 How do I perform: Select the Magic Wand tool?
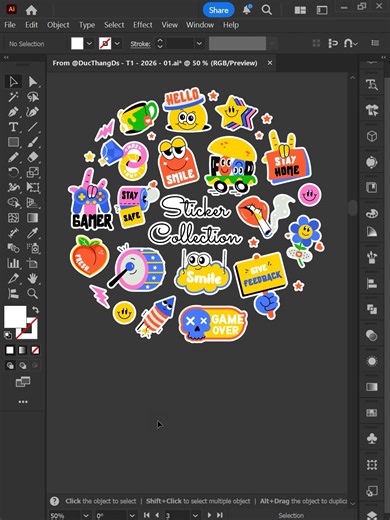pyautogui.click(x=13, y=97)
